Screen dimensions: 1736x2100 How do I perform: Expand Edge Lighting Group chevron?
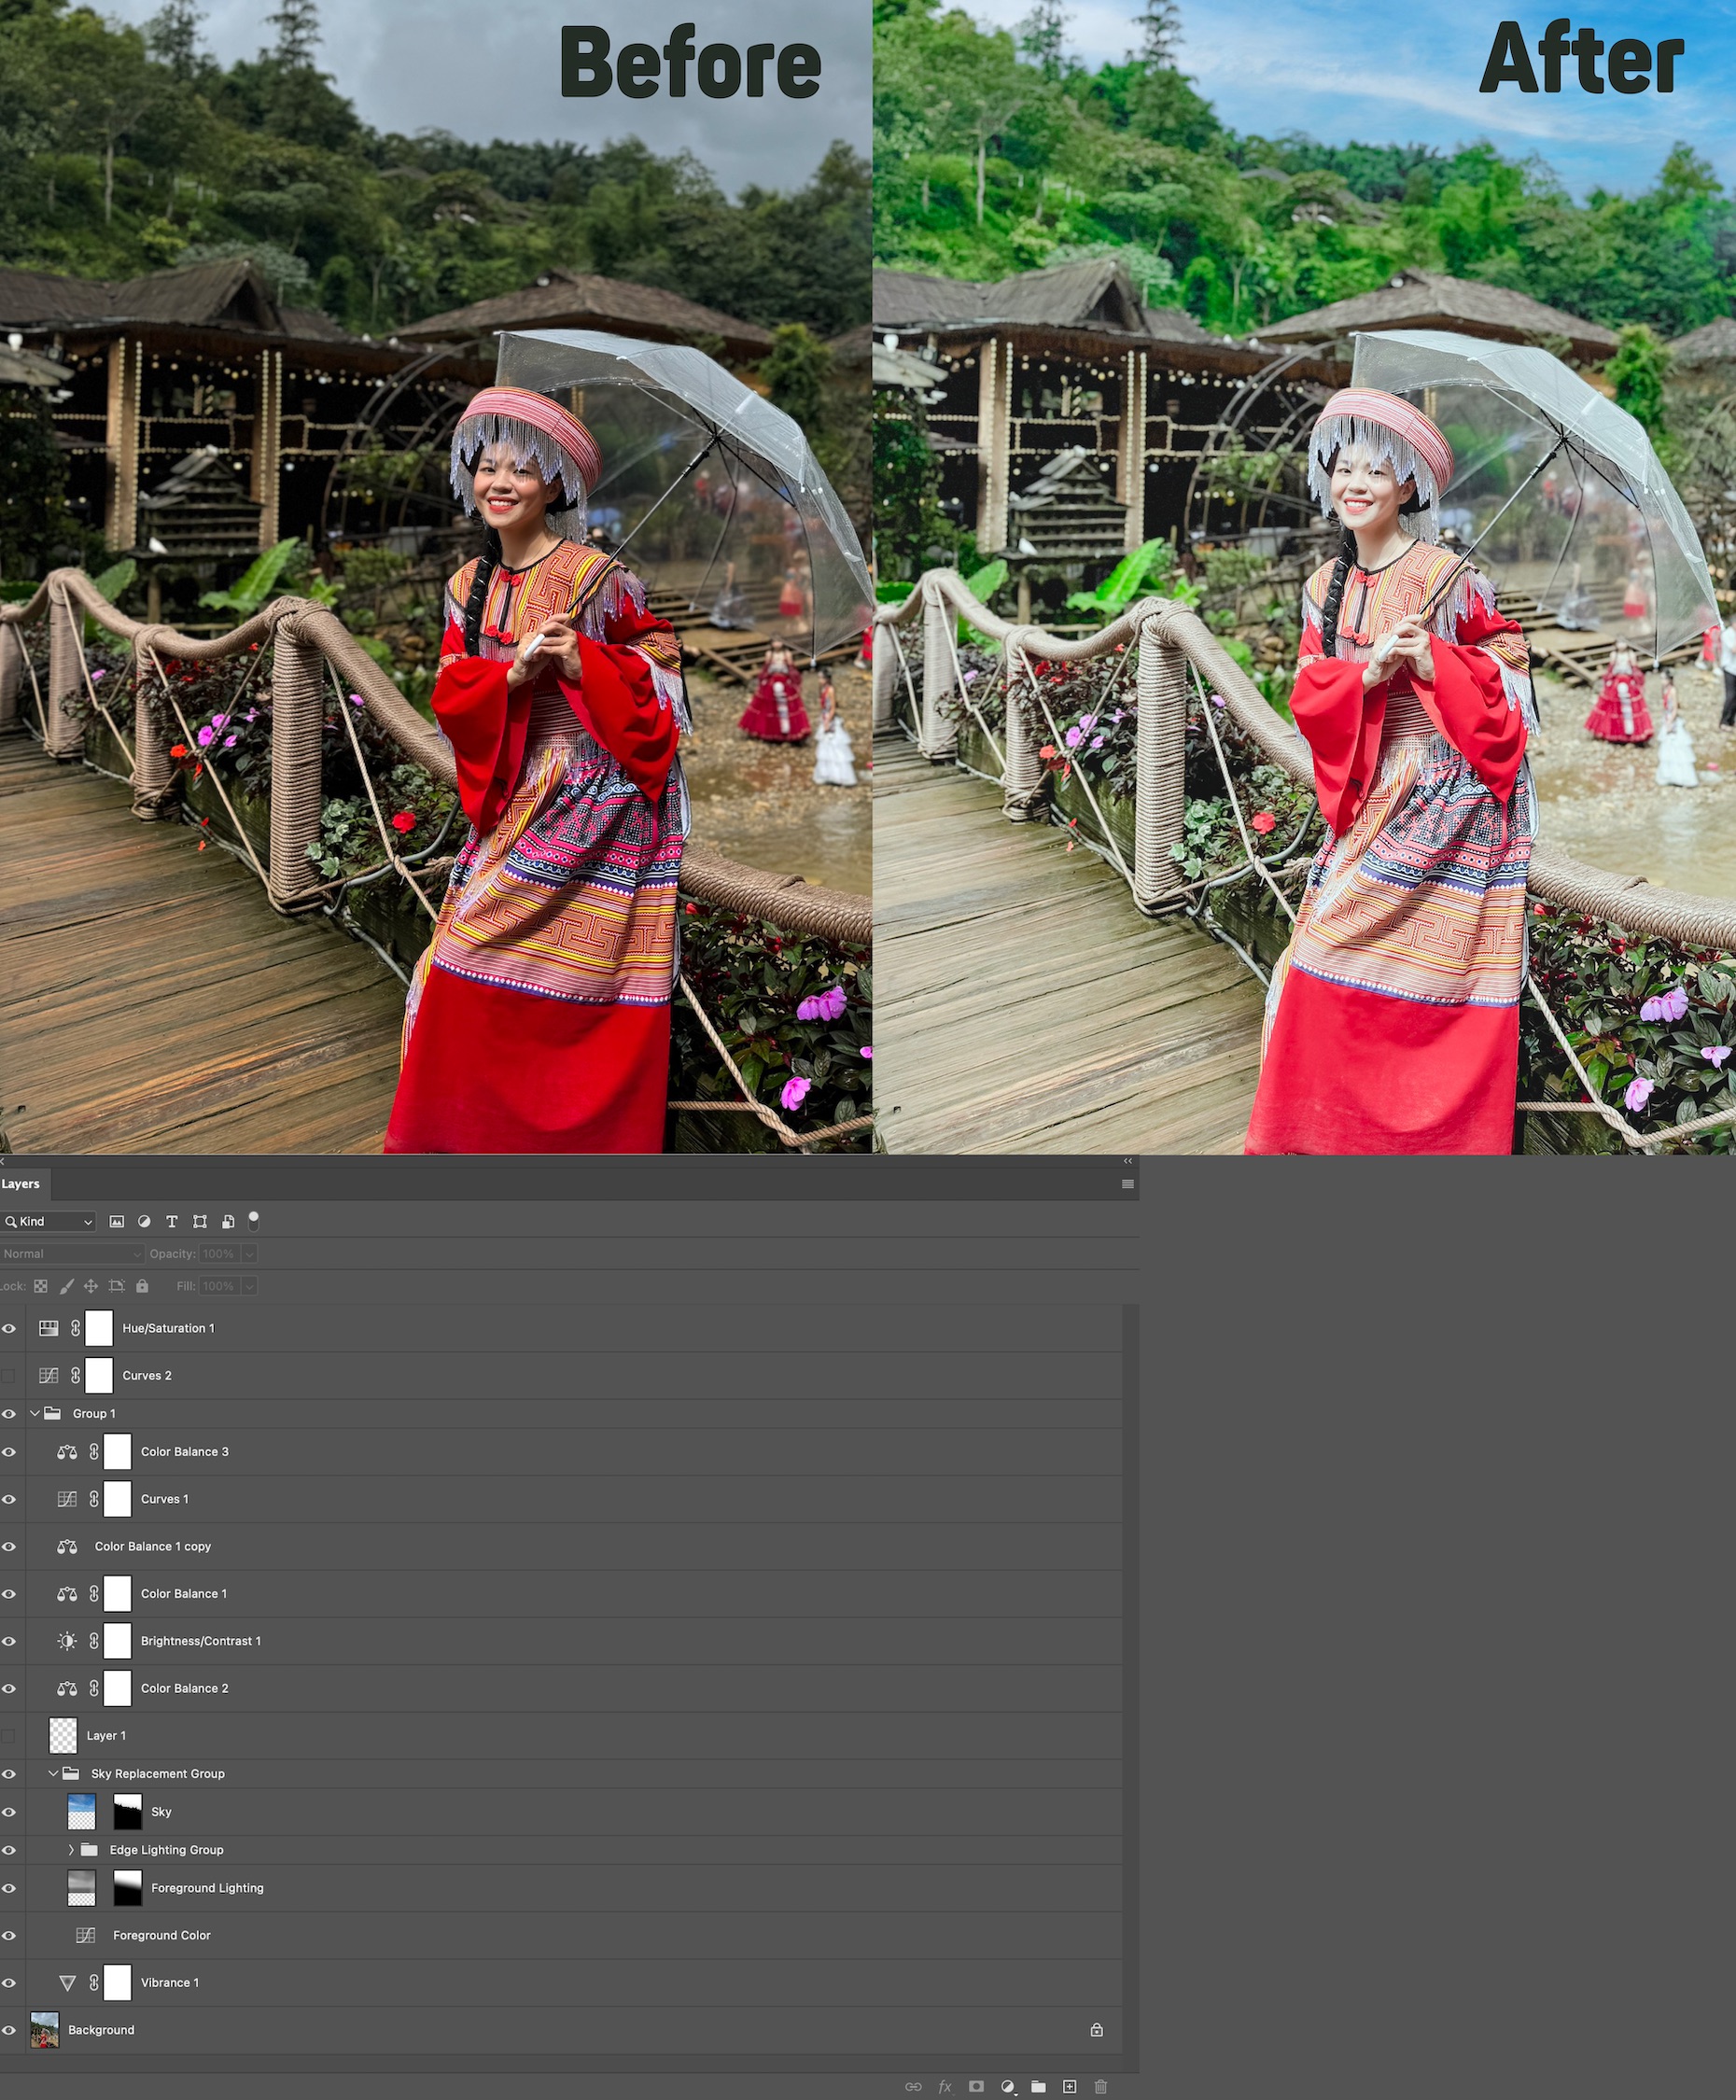point(71,1850)
